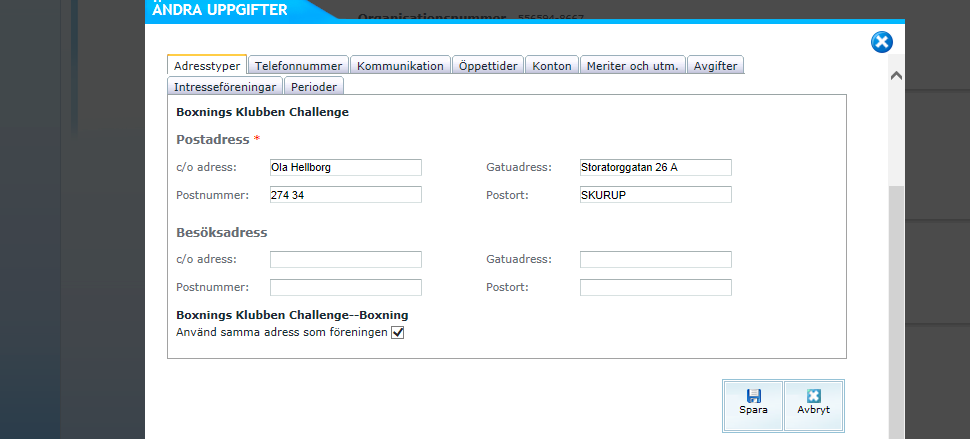970x439 pixels.
Task: Select the Öppettider tab
Action: (x=488, y=66)
